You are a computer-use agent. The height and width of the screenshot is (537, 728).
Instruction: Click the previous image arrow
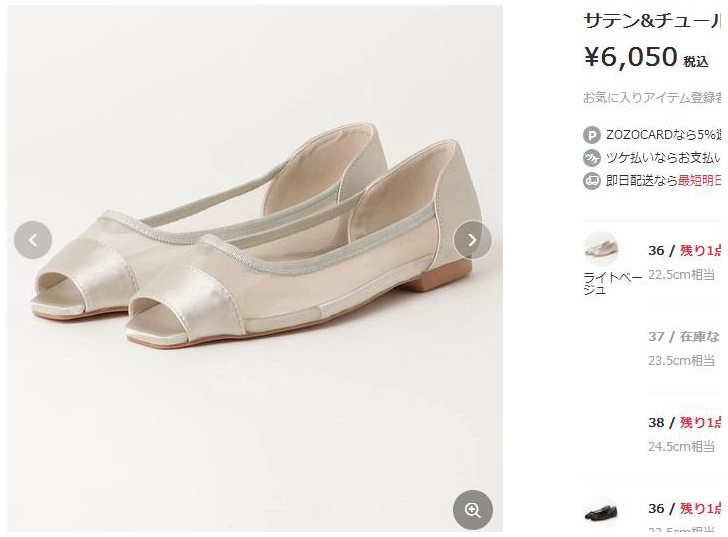pyautogui.click(x=33, y=240)
